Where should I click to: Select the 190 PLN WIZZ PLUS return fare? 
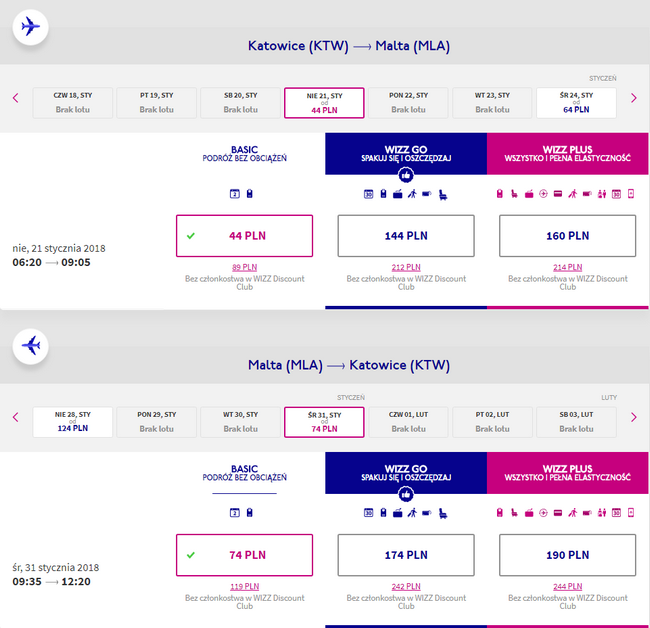coord(568,555)
